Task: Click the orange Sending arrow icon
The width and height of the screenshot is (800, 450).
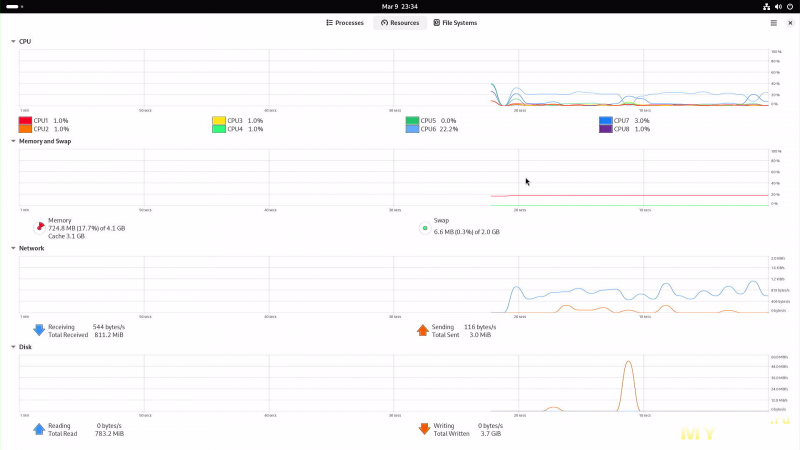Action: click(x=423, y=330)
